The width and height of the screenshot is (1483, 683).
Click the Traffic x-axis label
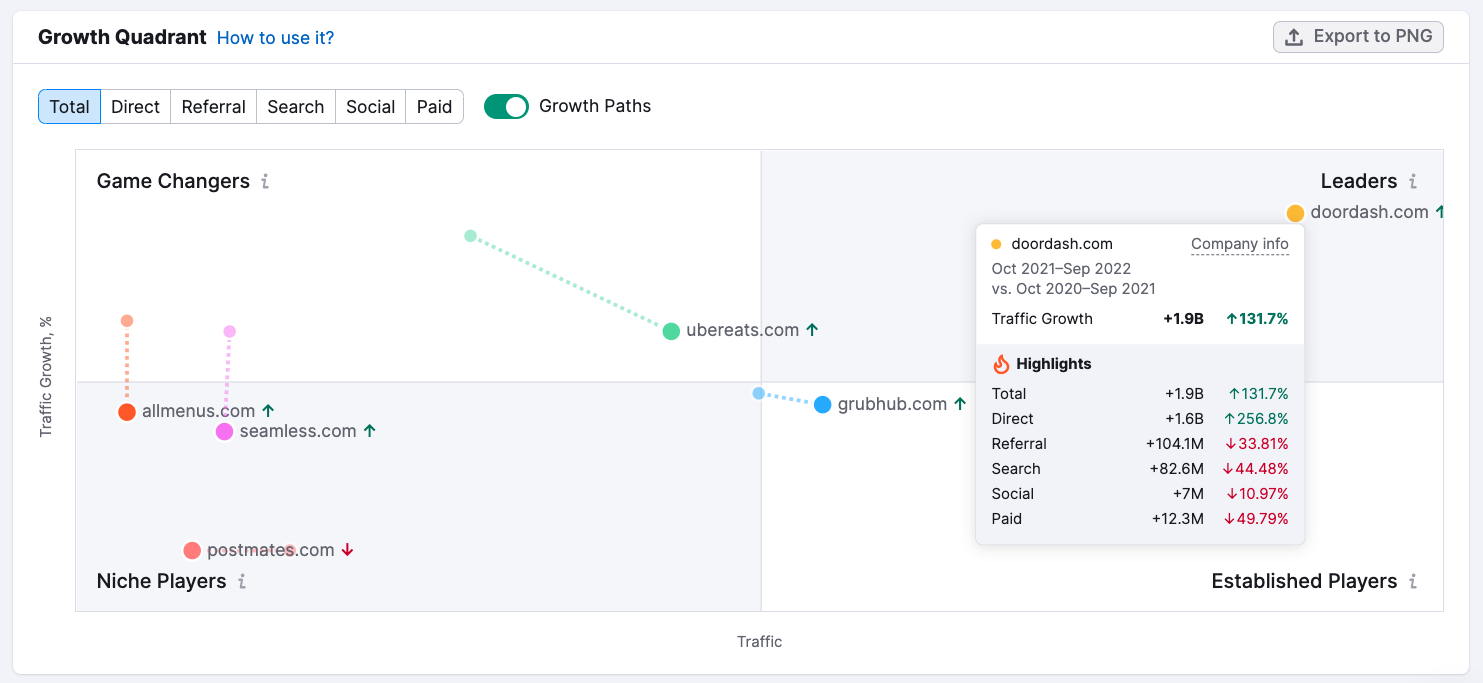pyautogui.click(x=760, y=642)
